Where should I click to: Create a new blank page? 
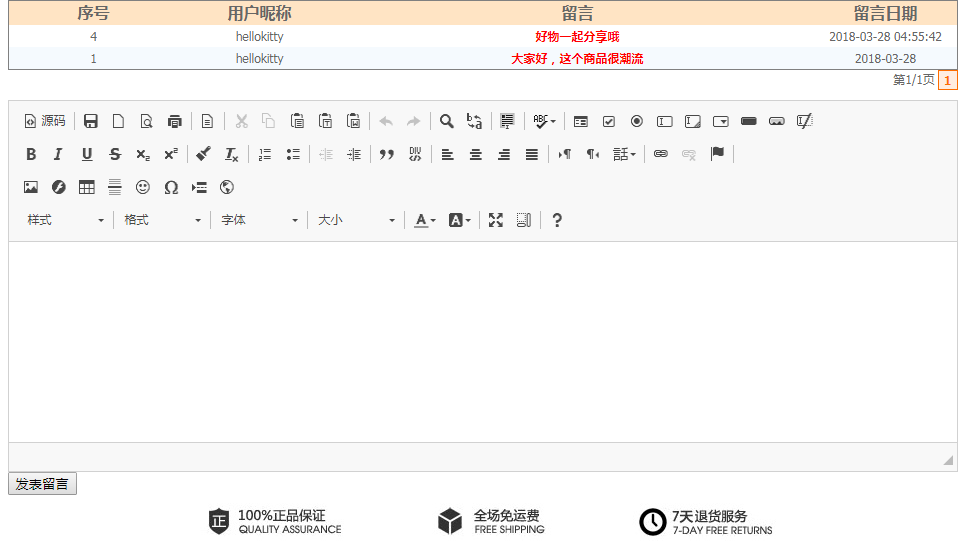[x=118, y=121]
